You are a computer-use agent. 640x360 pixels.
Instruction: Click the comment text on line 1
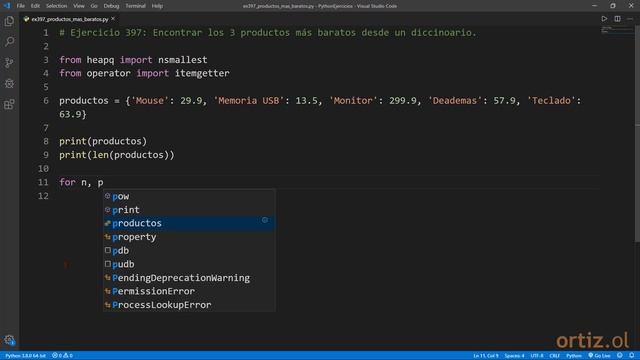(268, 32)
